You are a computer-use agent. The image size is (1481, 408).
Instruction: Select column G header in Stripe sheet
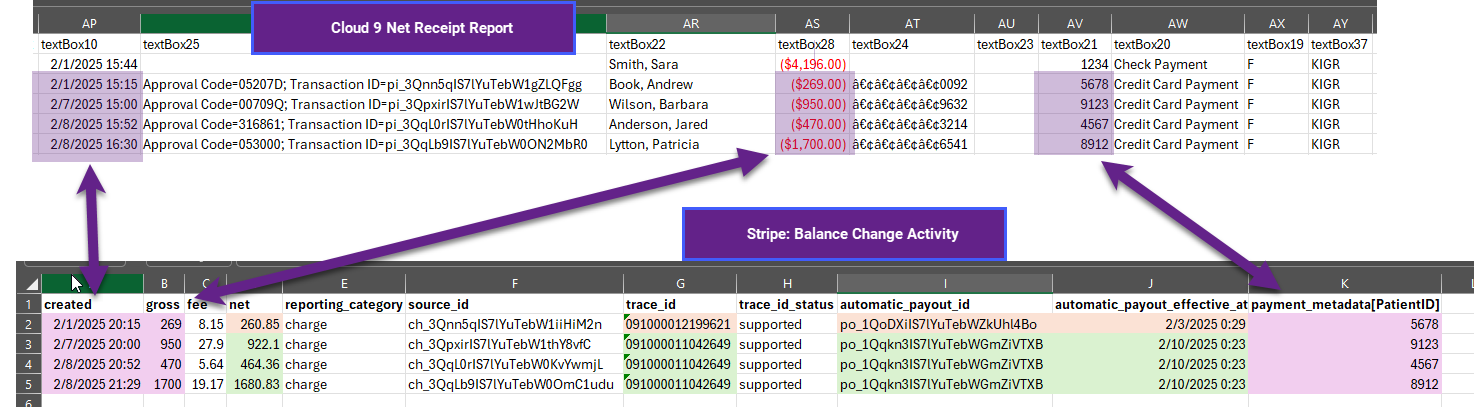[679, 283]
